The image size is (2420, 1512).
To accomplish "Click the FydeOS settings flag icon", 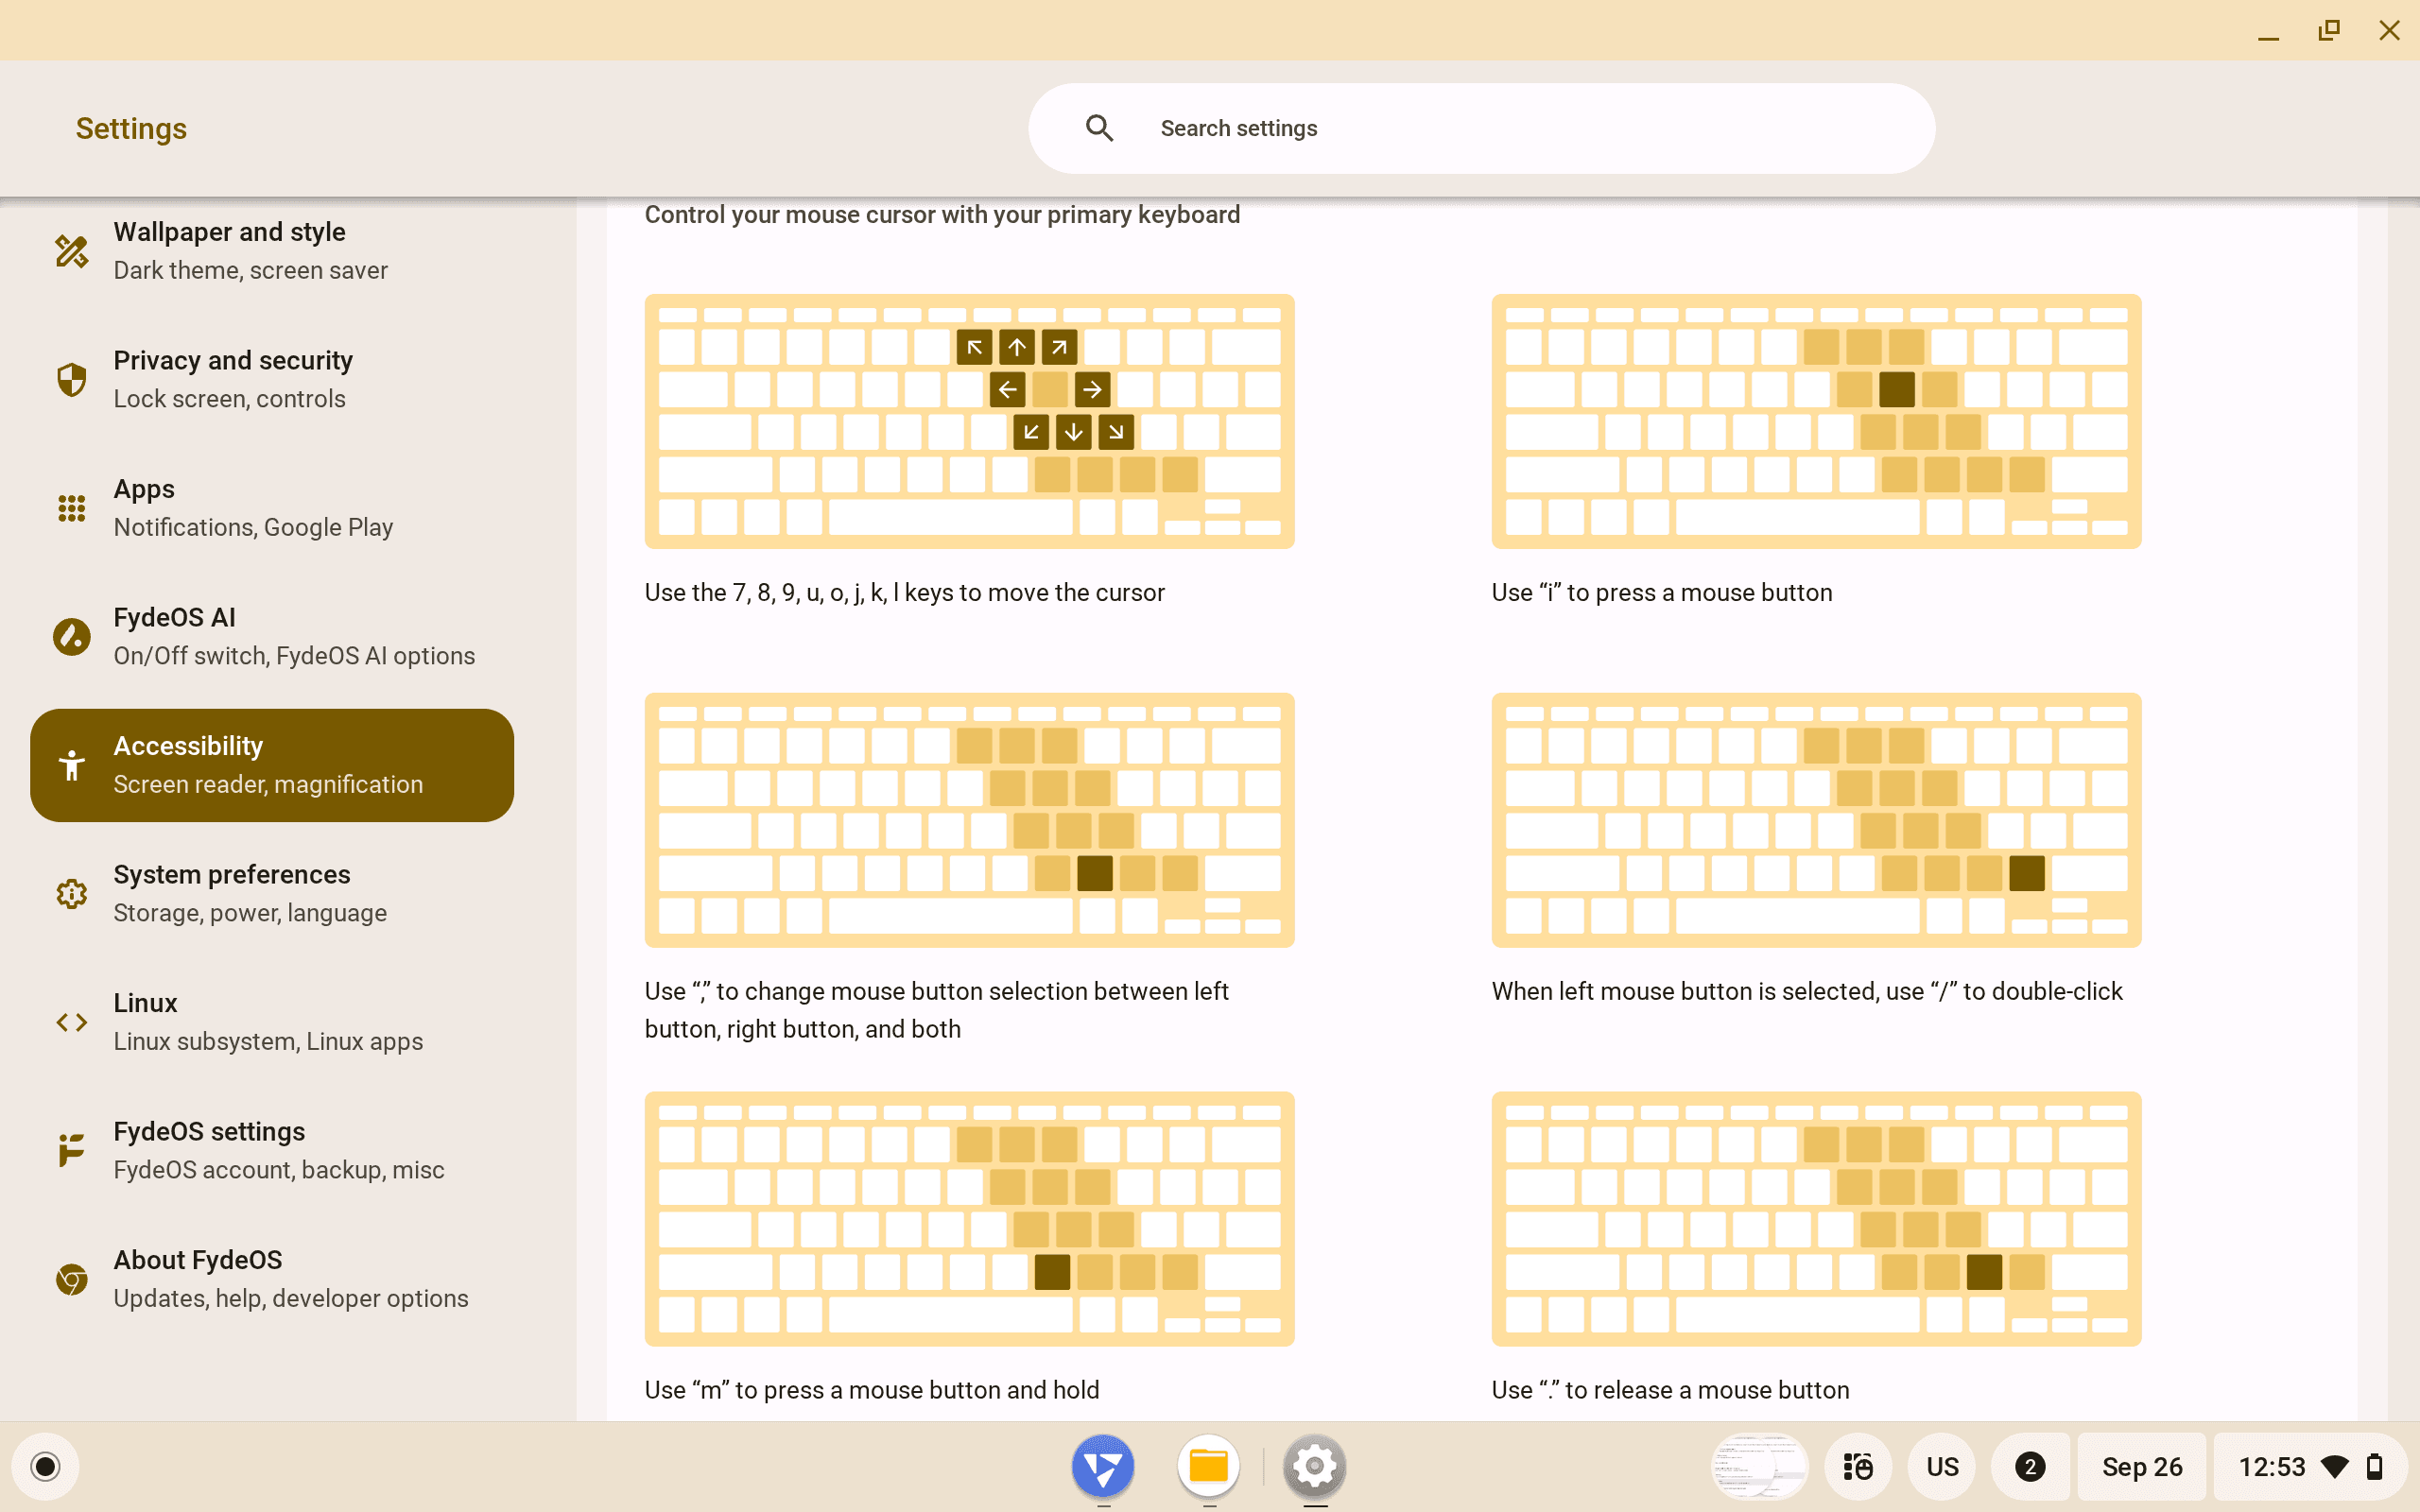I will (71, 1150).
